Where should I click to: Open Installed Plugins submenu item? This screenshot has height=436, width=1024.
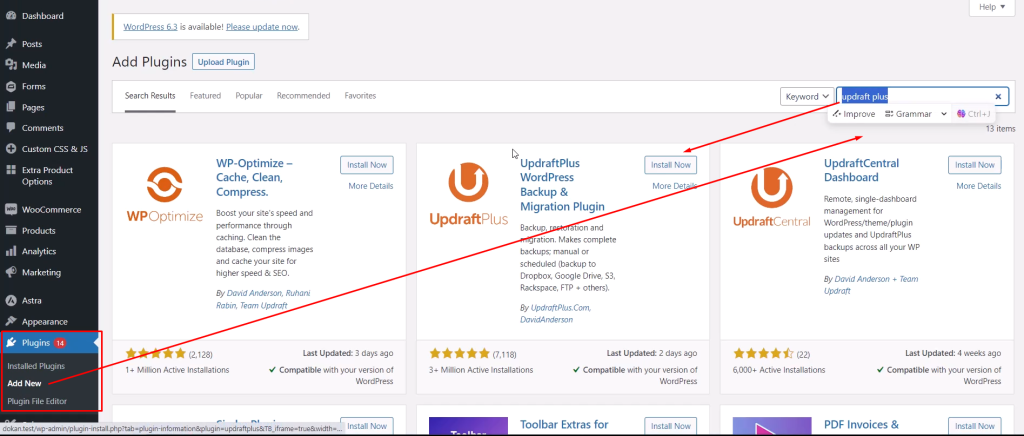[x=36, y=366]
